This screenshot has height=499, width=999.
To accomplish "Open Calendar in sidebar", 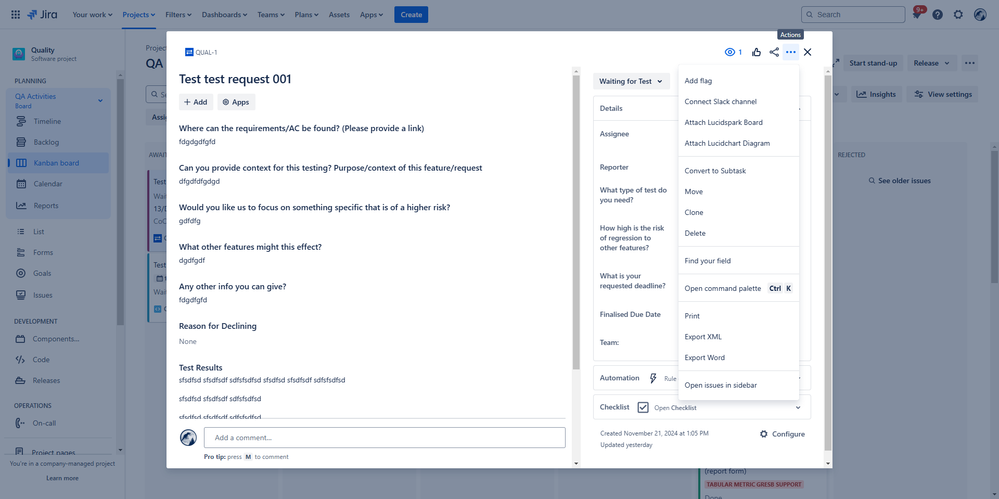I will tap(59, 184).
